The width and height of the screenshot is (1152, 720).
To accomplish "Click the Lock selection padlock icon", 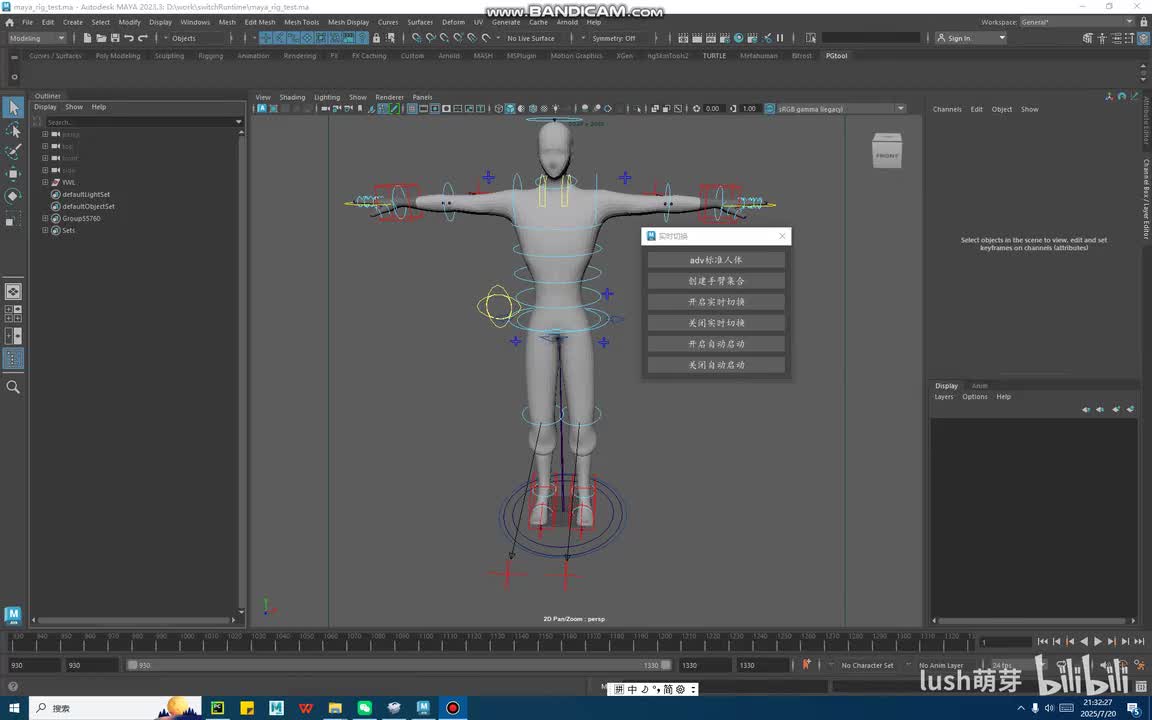I will (x=376, y=38).
